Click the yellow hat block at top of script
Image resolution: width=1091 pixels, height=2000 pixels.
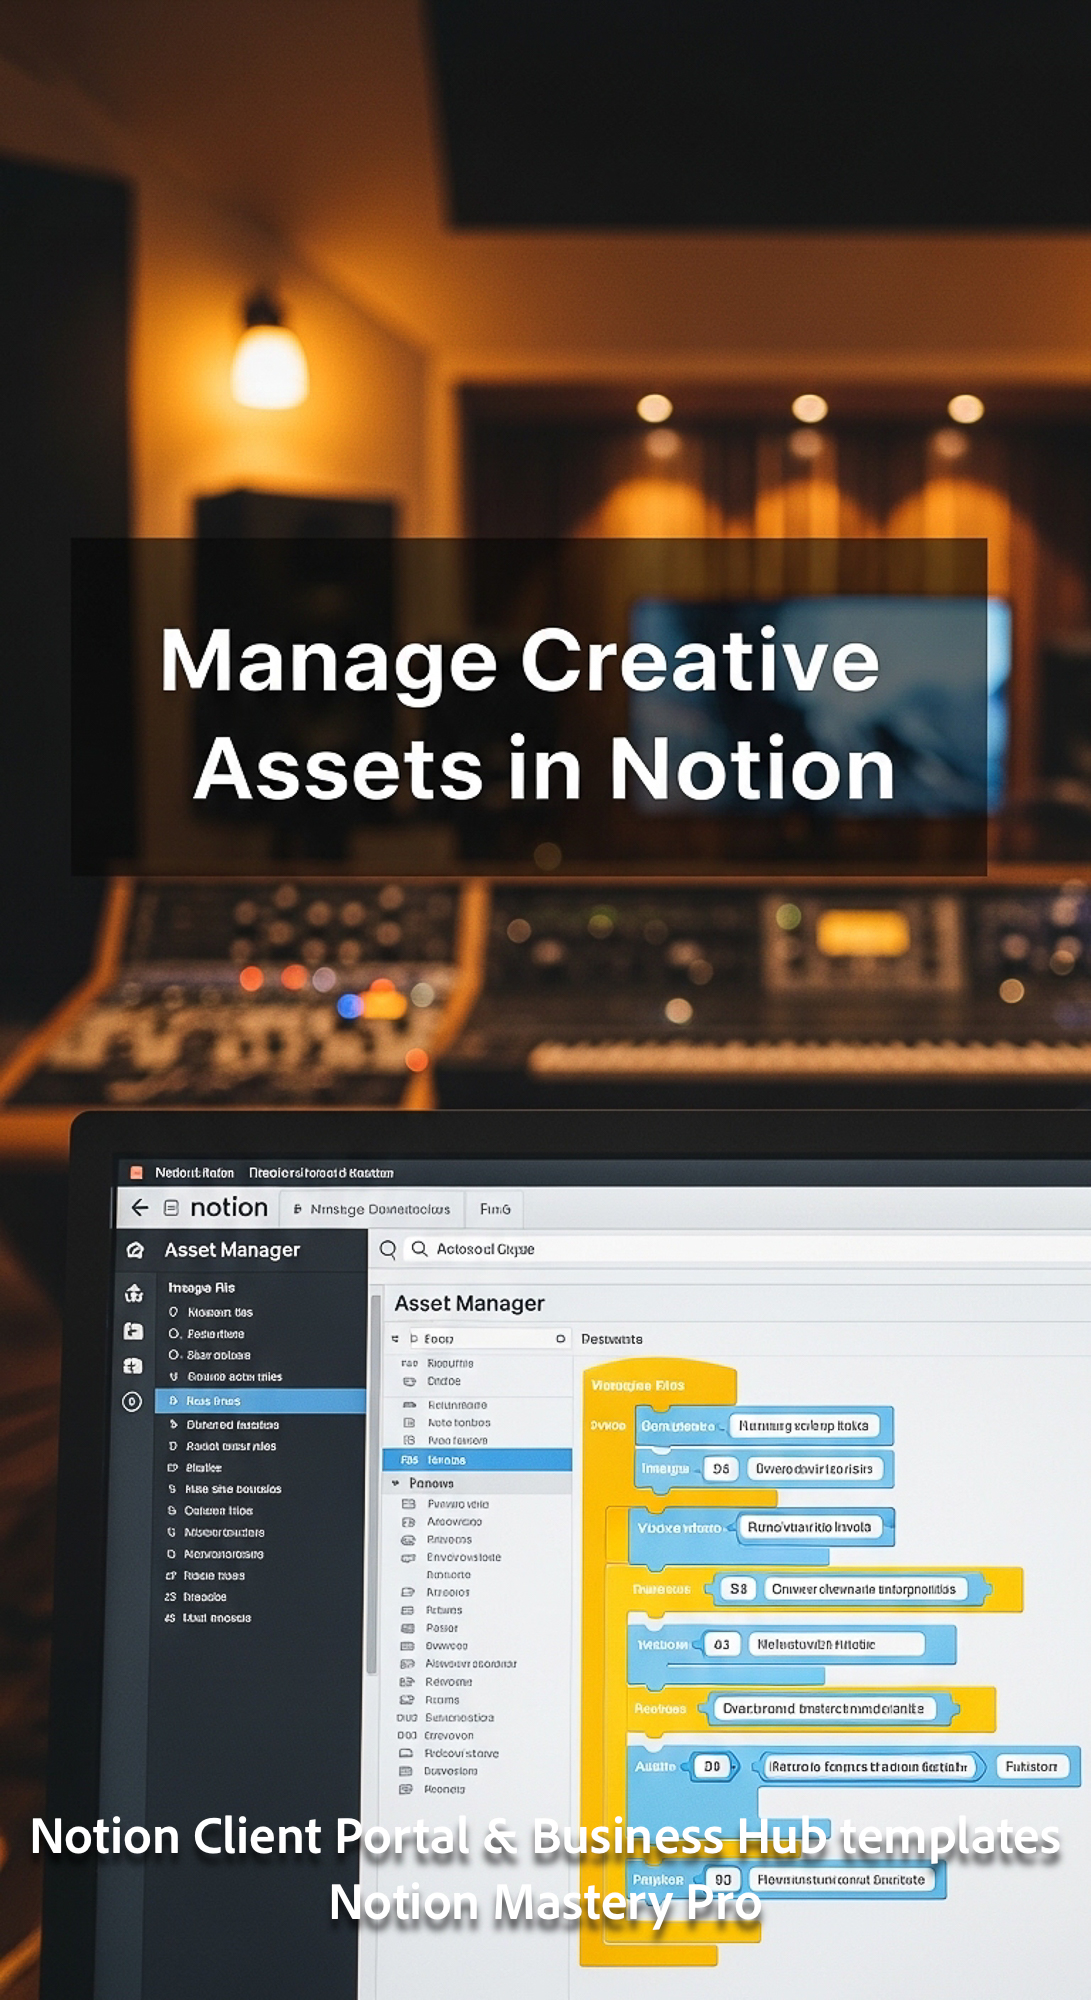[x=658, y=1386]
